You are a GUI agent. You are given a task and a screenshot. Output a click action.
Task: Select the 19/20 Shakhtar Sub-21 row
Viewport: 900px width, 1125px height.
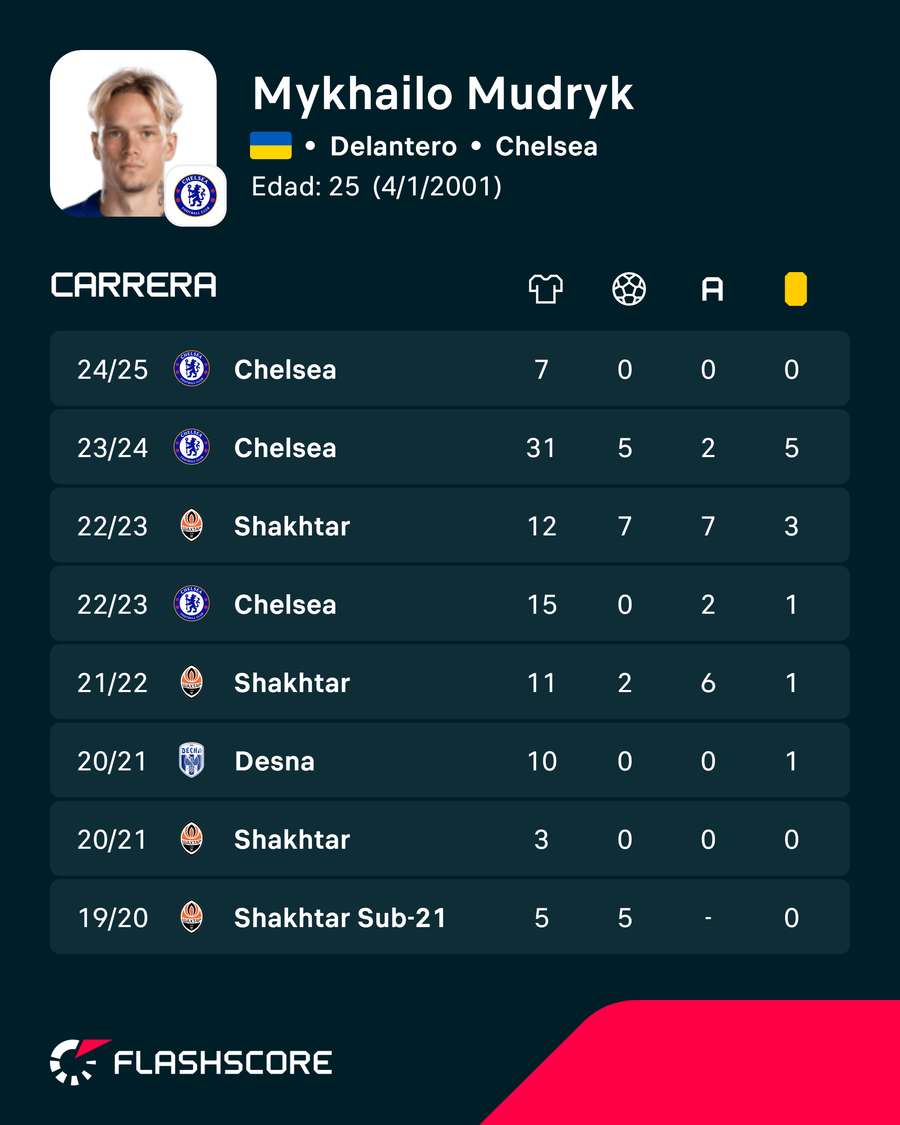[x=450, y=917]
